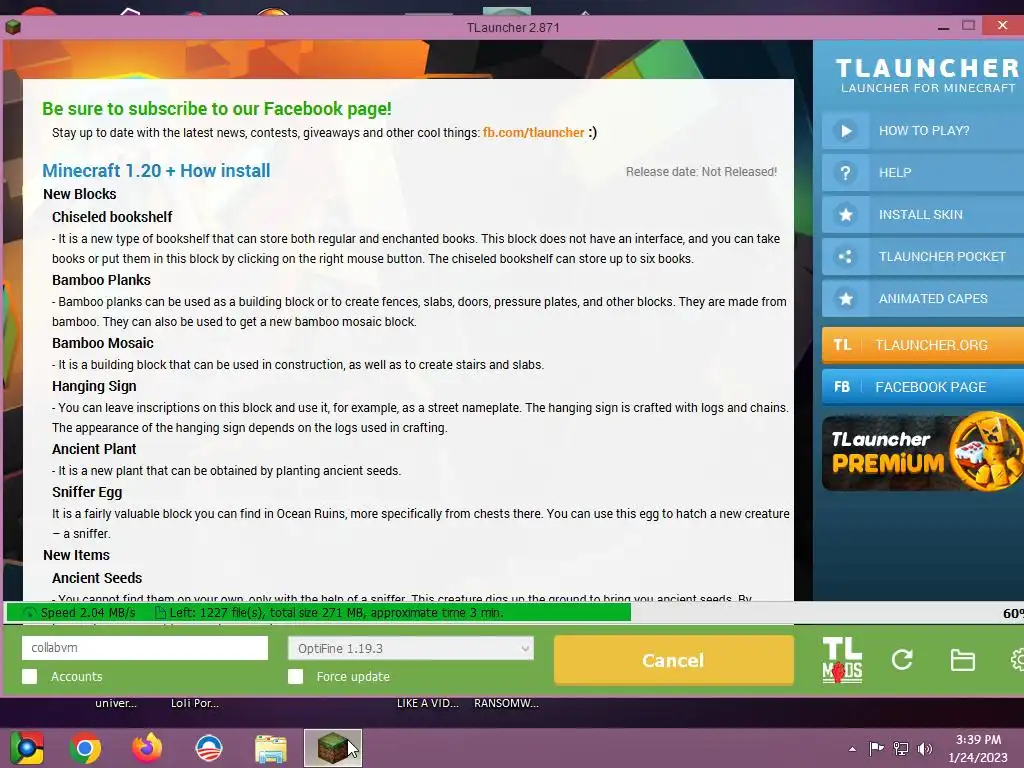Click the 'LIKE A VID...' desktop icon label
Screen dimensions: 1024x768
428,703
